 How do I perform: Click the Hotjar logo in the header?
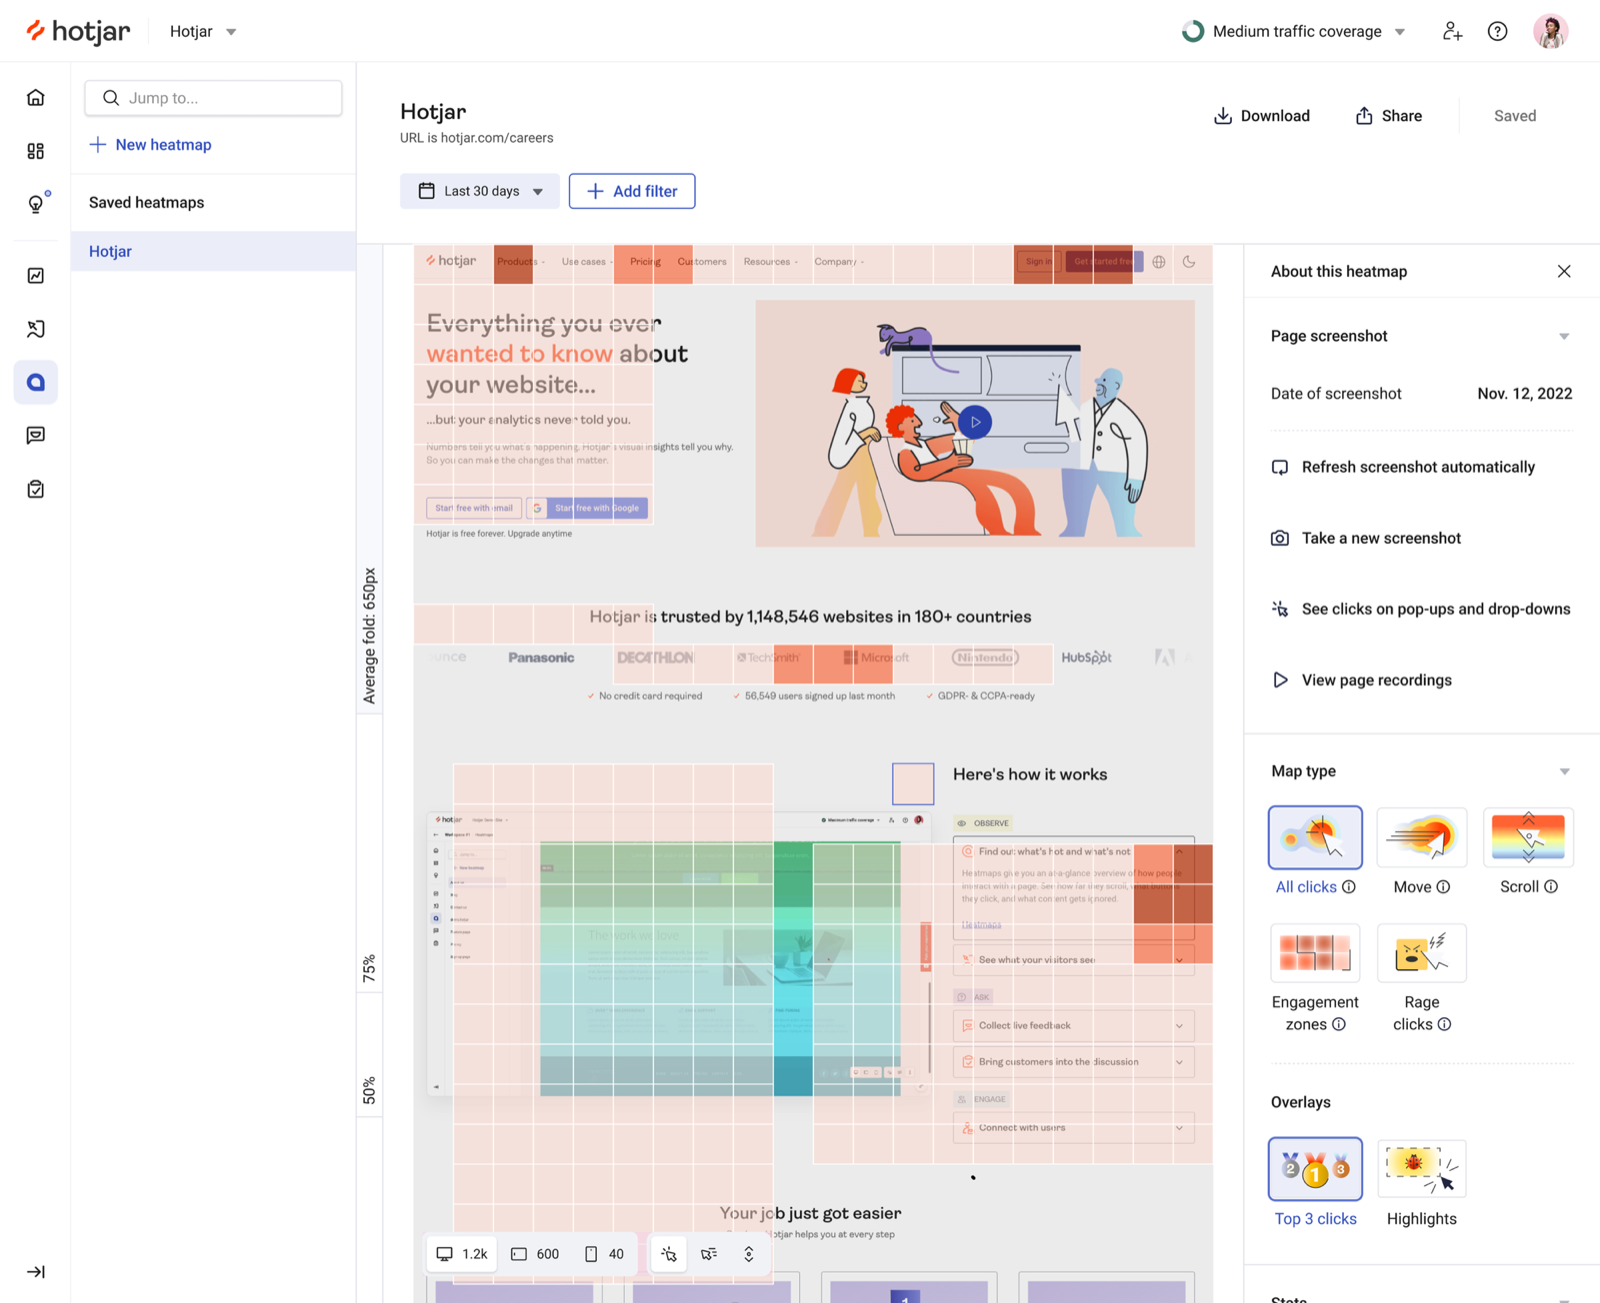pos(78,31)
